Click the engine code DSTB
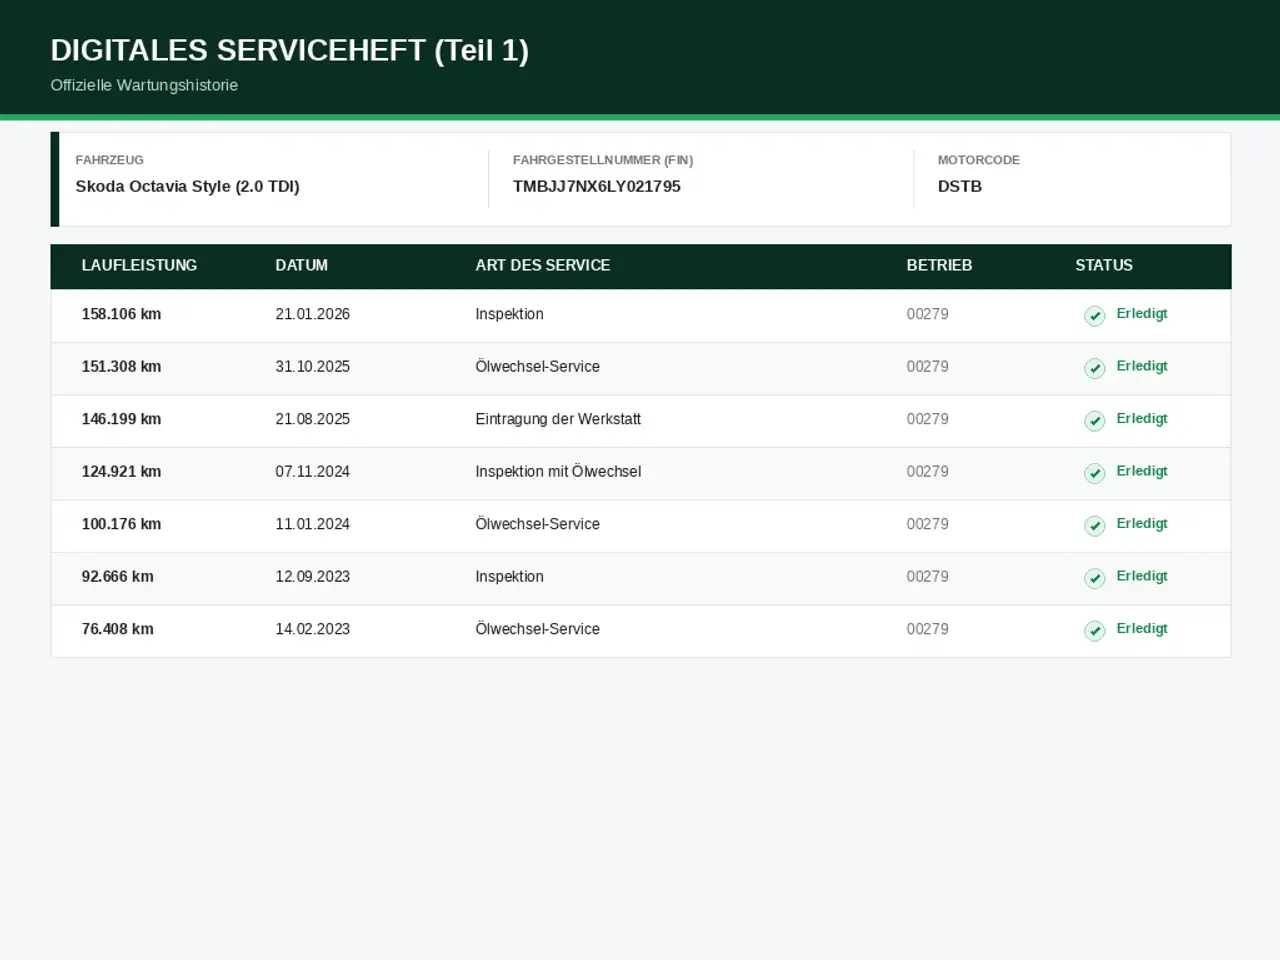Viewport: 1280px width, 960px height. 960,186
